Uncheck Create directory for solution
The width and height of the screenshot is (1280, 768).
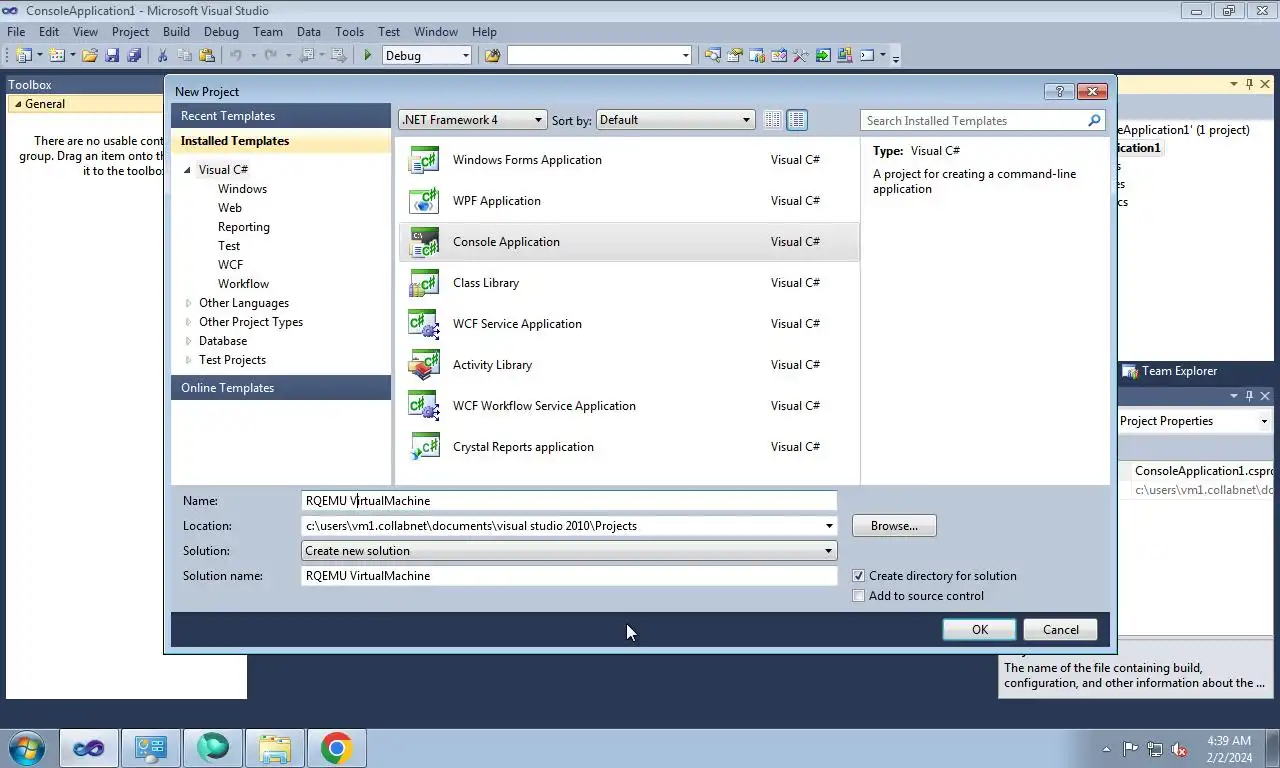pyautogui.click(x=858, y=576)
